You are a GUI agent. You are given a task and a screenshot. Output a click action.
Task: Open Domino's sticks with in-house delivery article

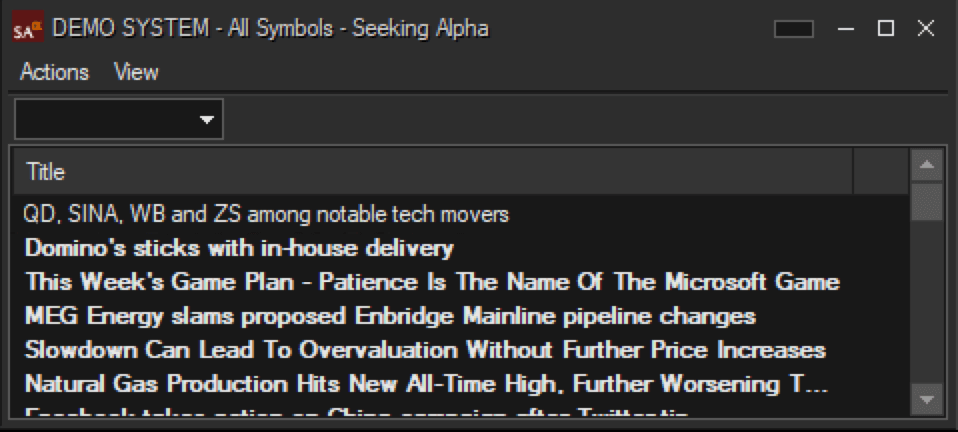(240, 248)
